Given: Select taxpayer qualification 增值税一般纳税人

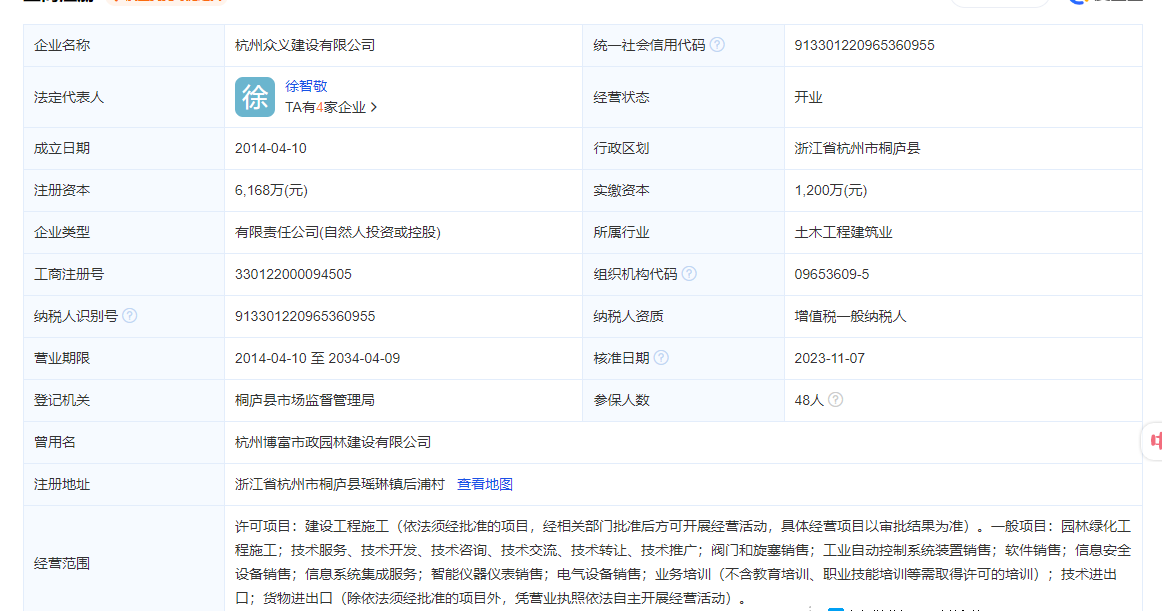Looking at the screenshot, I should pos(850,316).
